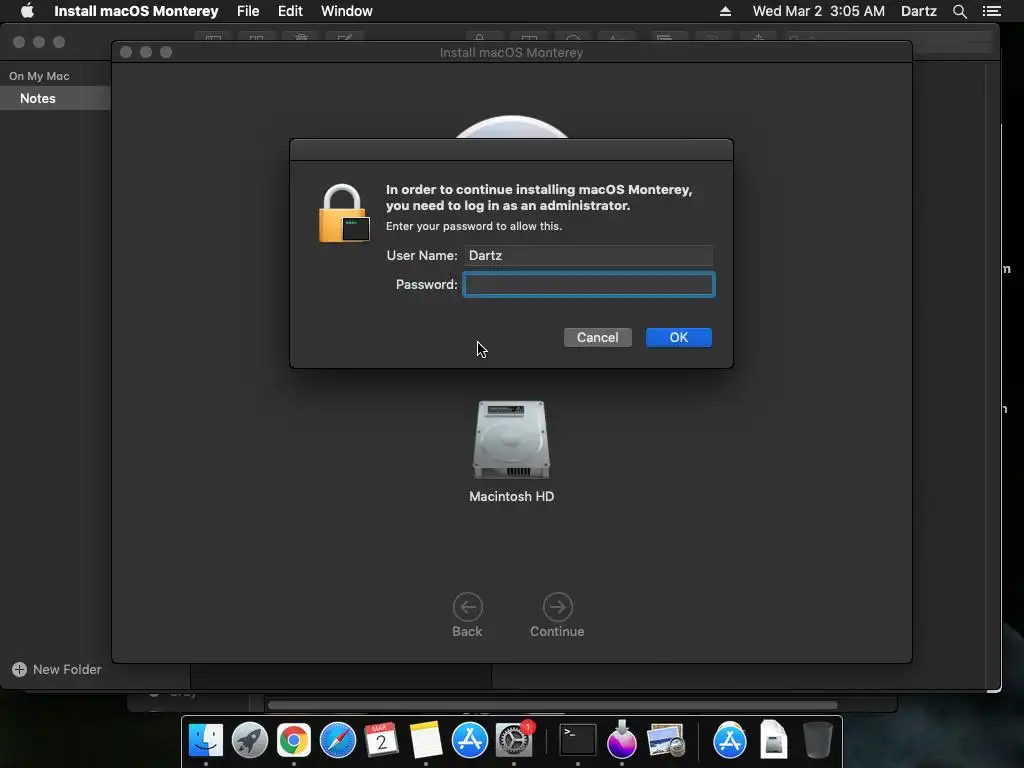Screen dimensions: 1024x768
Task: Open the Window menu
Action: pos(347,11)
